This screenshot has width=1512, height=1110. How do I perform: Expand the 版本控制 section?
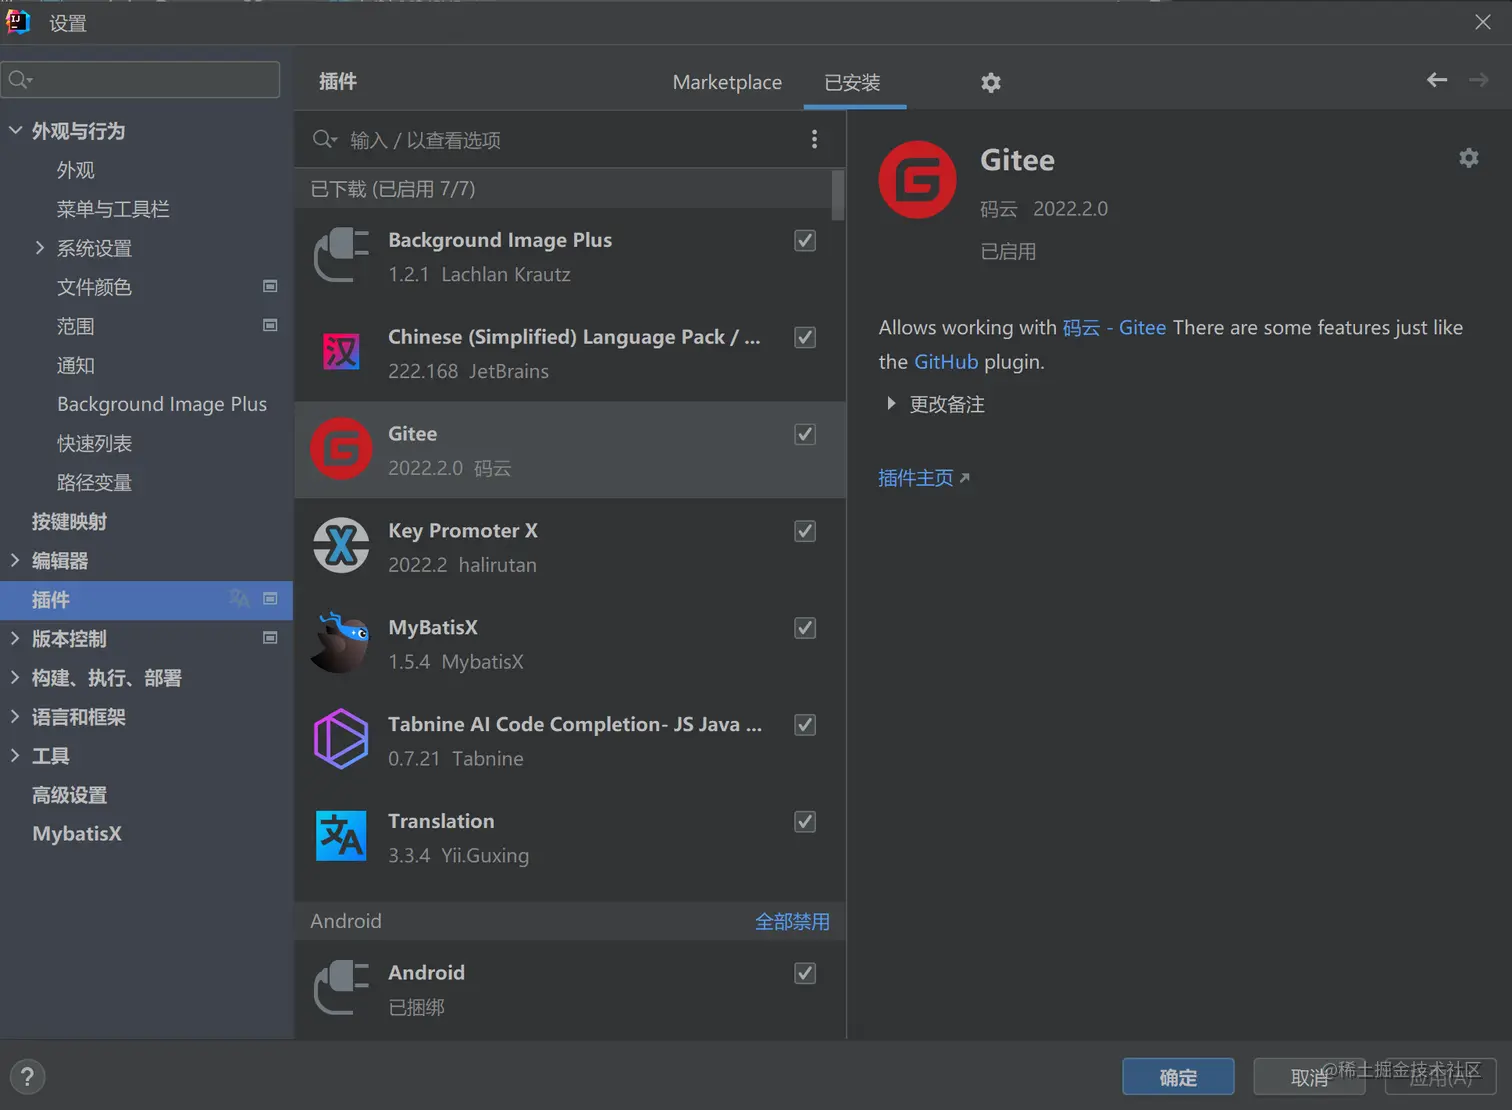(15, 638)
